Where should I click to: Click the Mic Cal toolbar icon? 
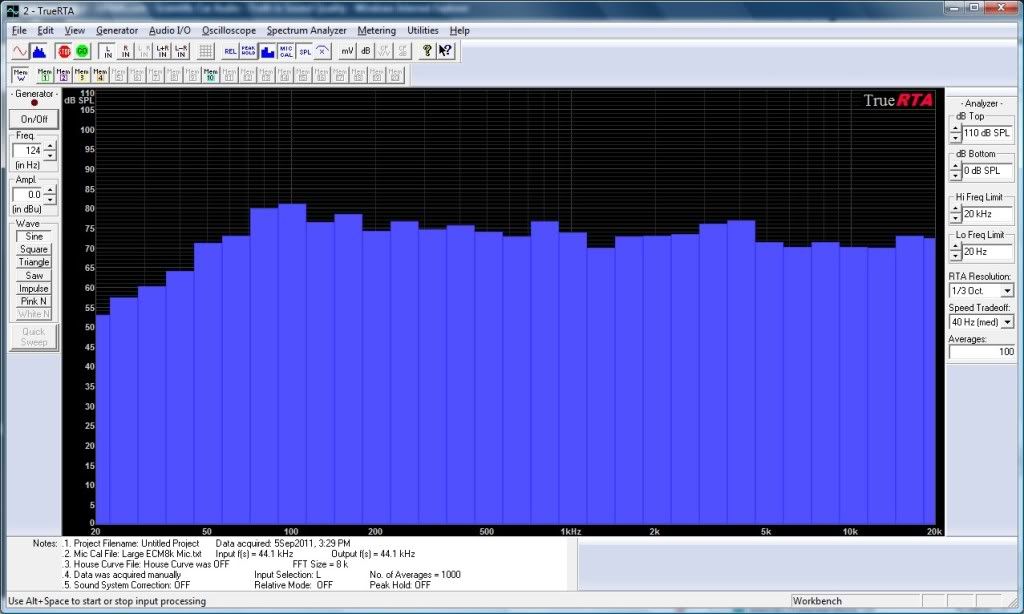pos(286,50)
